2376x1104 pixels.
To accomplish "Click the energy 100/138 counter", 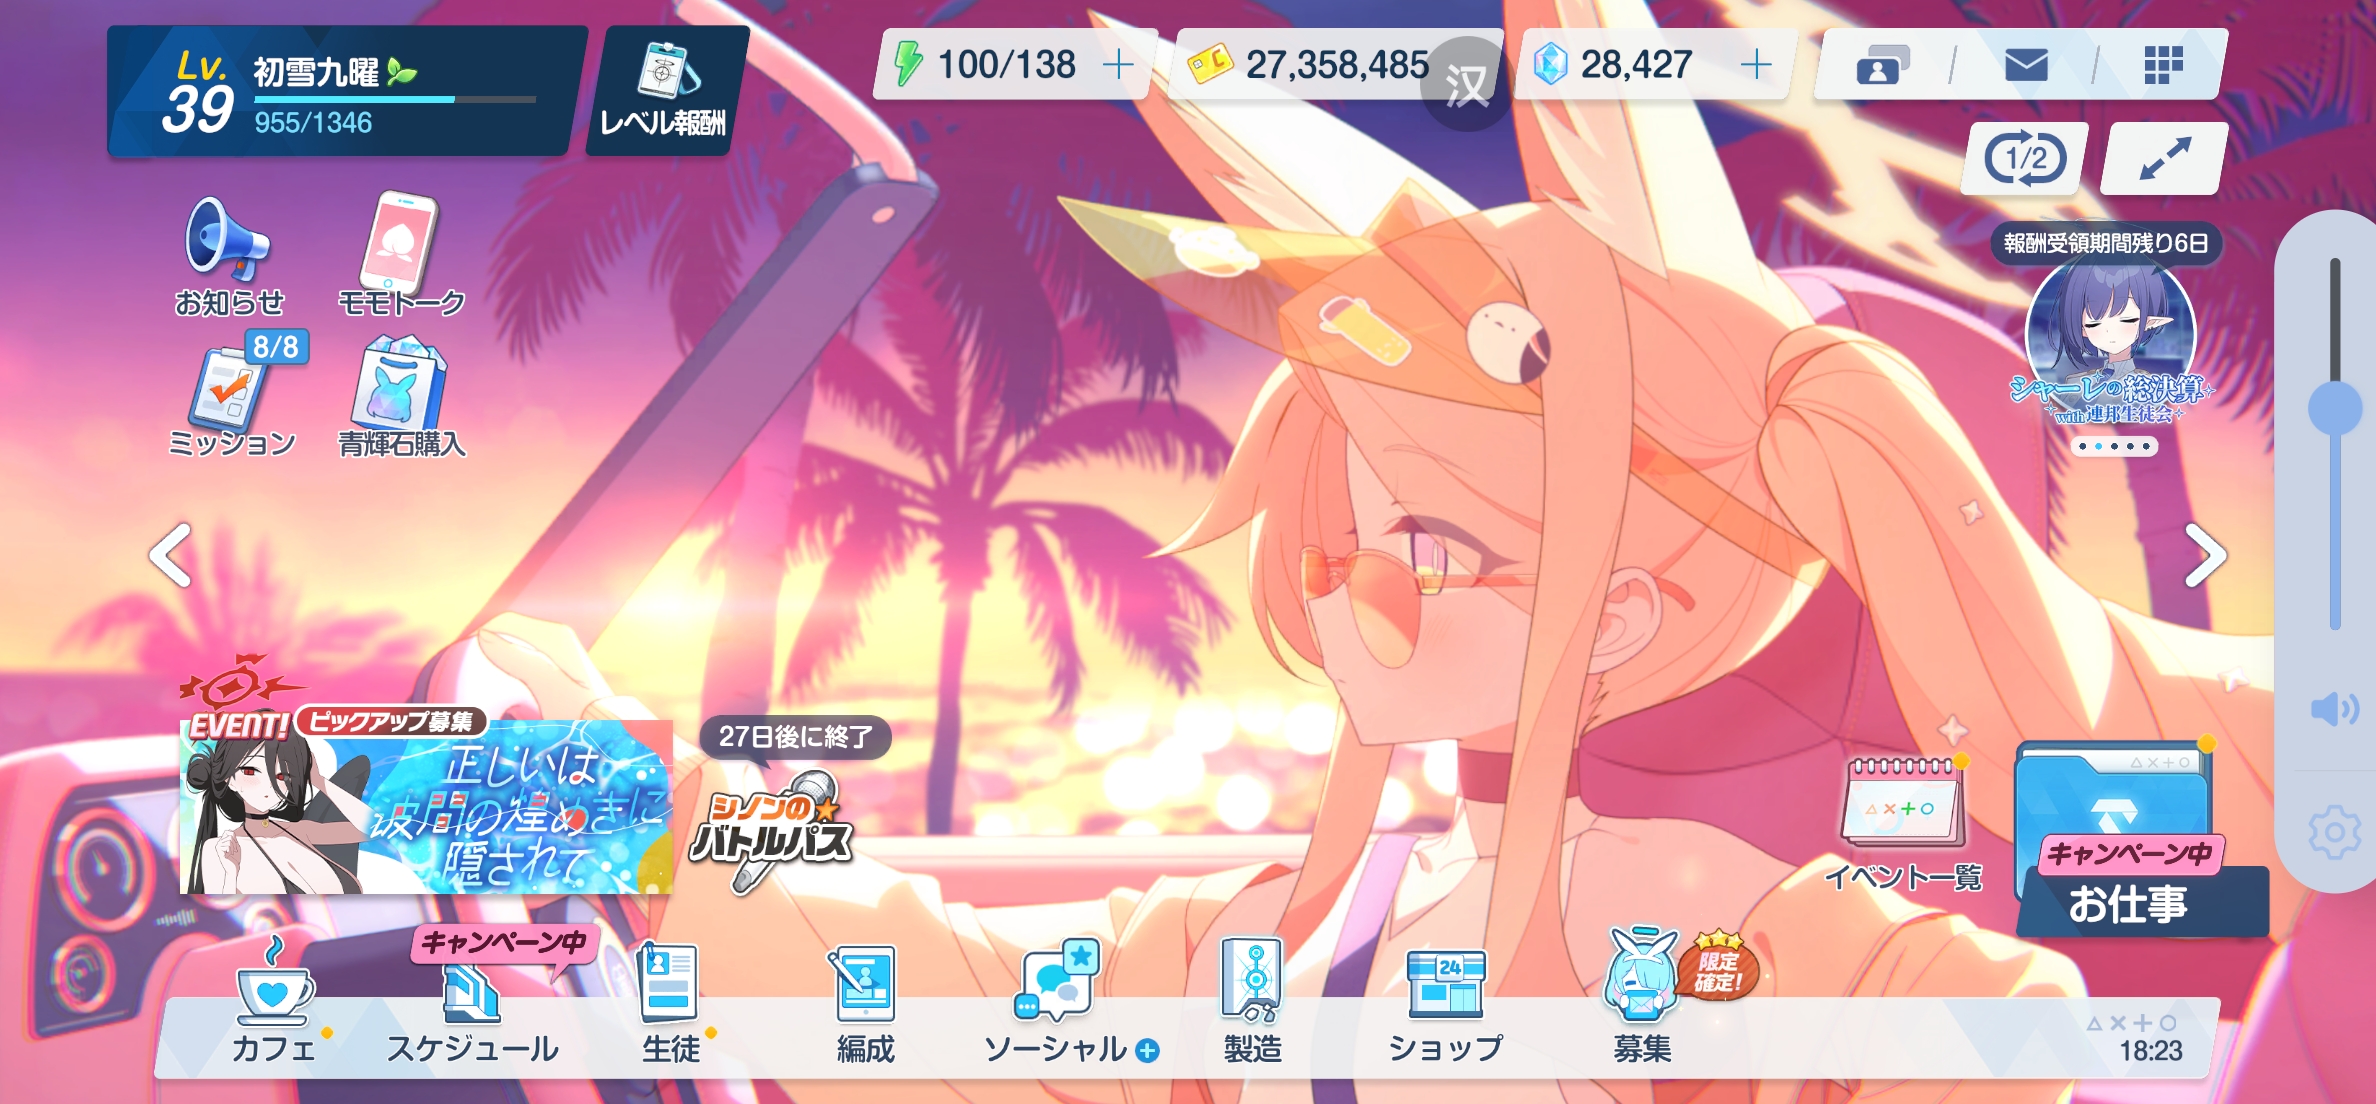I will (x=1006, y=65).
